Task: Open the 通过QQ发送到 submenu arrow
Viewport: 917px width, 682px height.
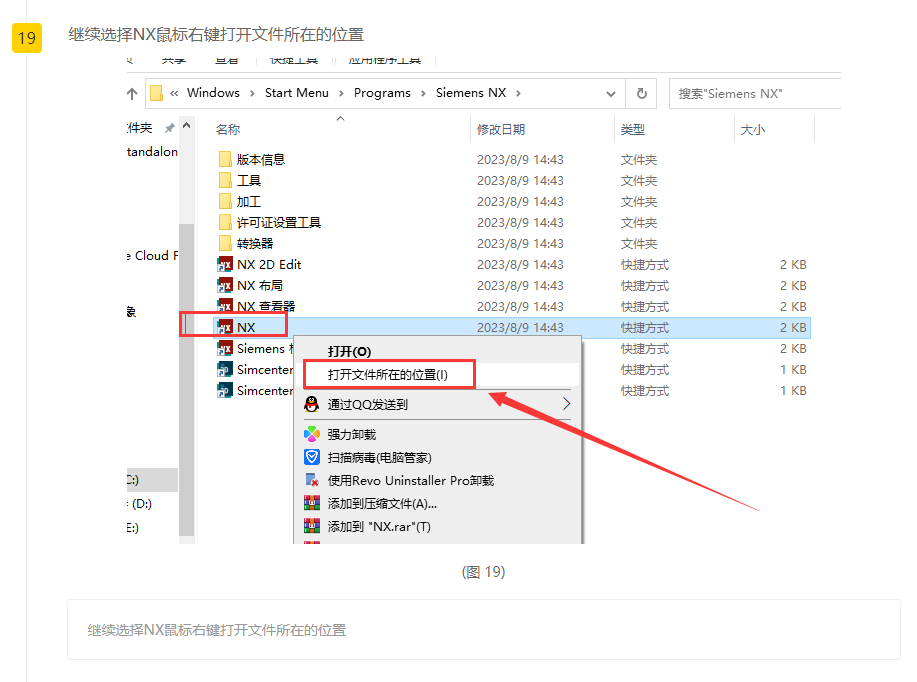Action: [x=566, y=404]
